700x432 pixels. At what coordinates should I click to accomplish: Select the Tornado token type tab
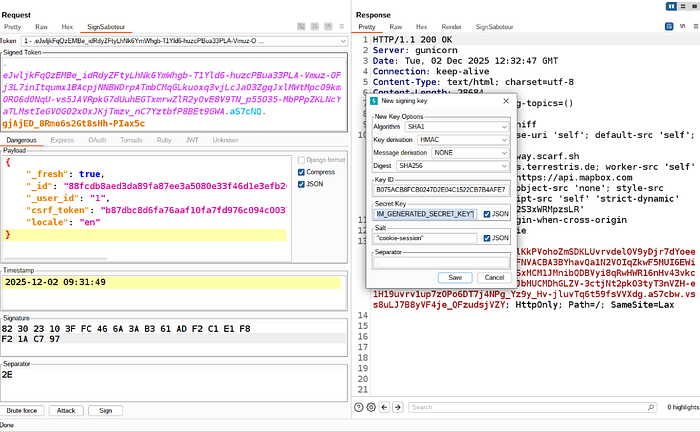point(131,140)
